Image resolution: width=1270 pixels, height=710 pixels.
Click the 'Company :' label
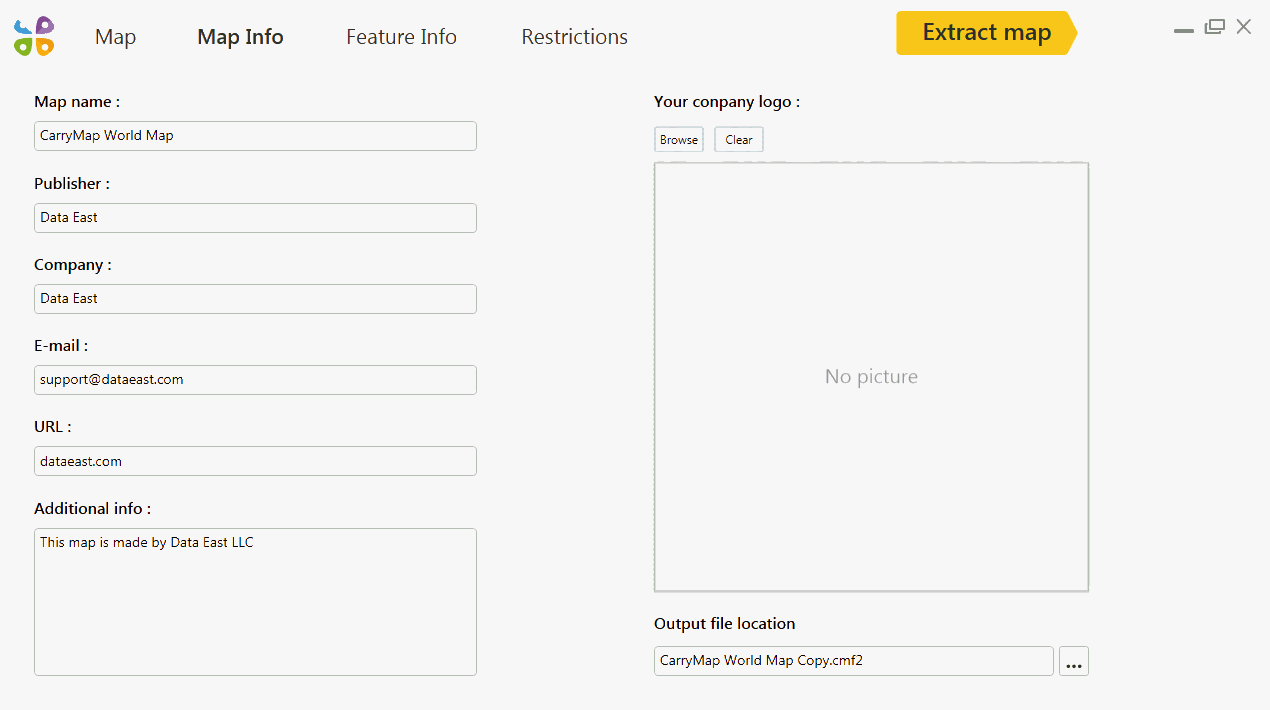[73, 265]
